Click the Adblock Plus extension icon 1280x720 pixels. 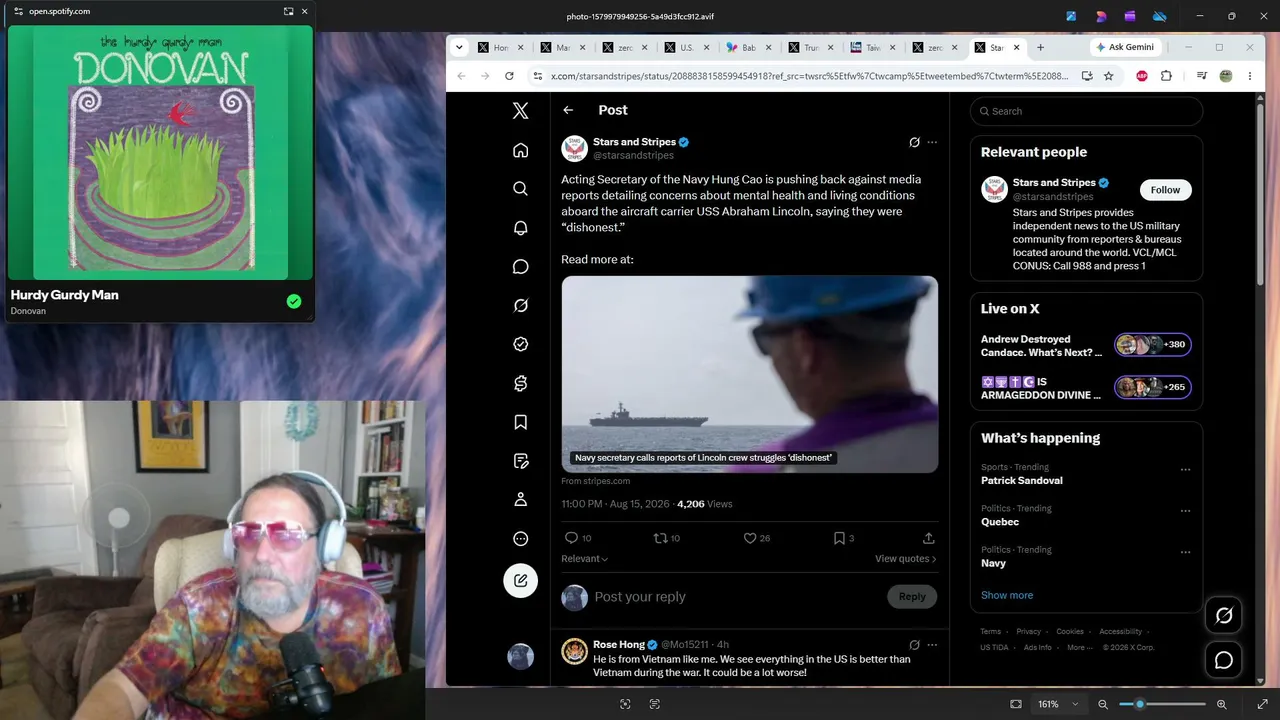[1142, 76]
